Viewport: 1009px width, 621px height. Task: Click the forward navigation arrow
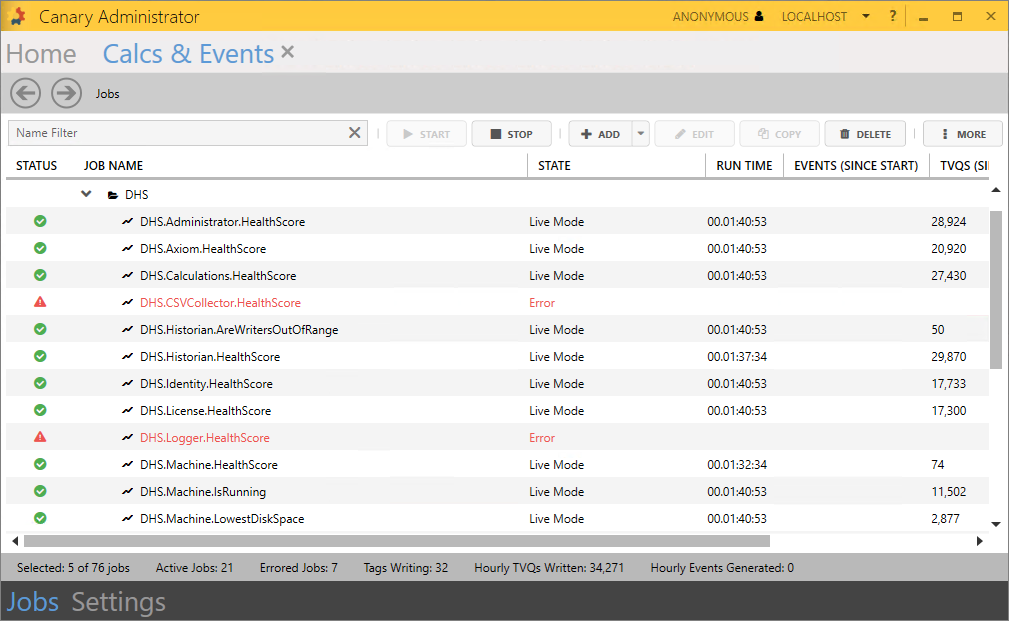[66, 93]
